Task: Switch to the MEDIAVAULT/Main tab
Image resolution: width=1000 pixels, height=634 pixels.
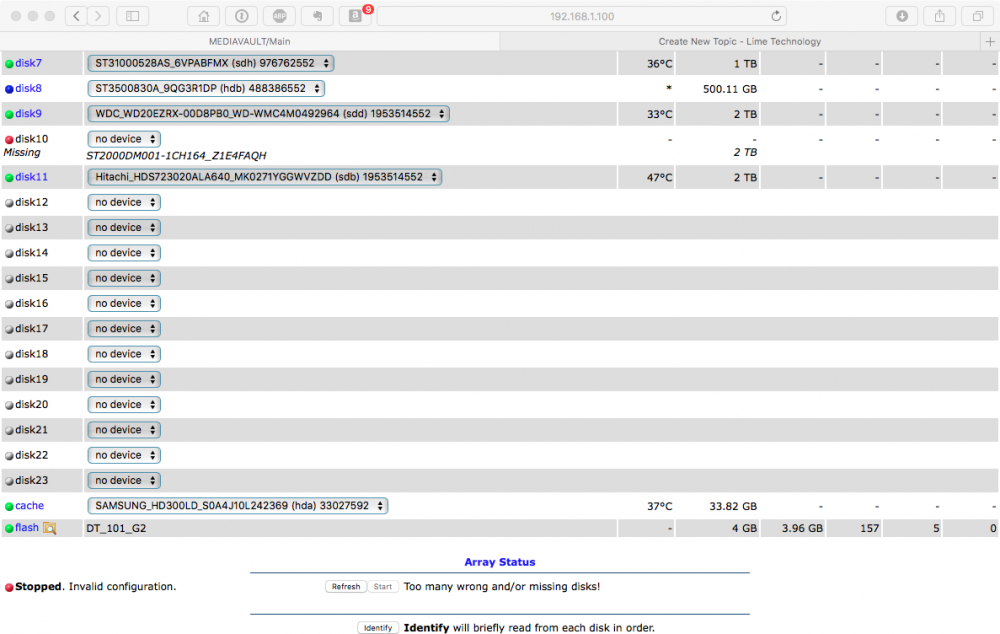Action: tap(250, 41)
